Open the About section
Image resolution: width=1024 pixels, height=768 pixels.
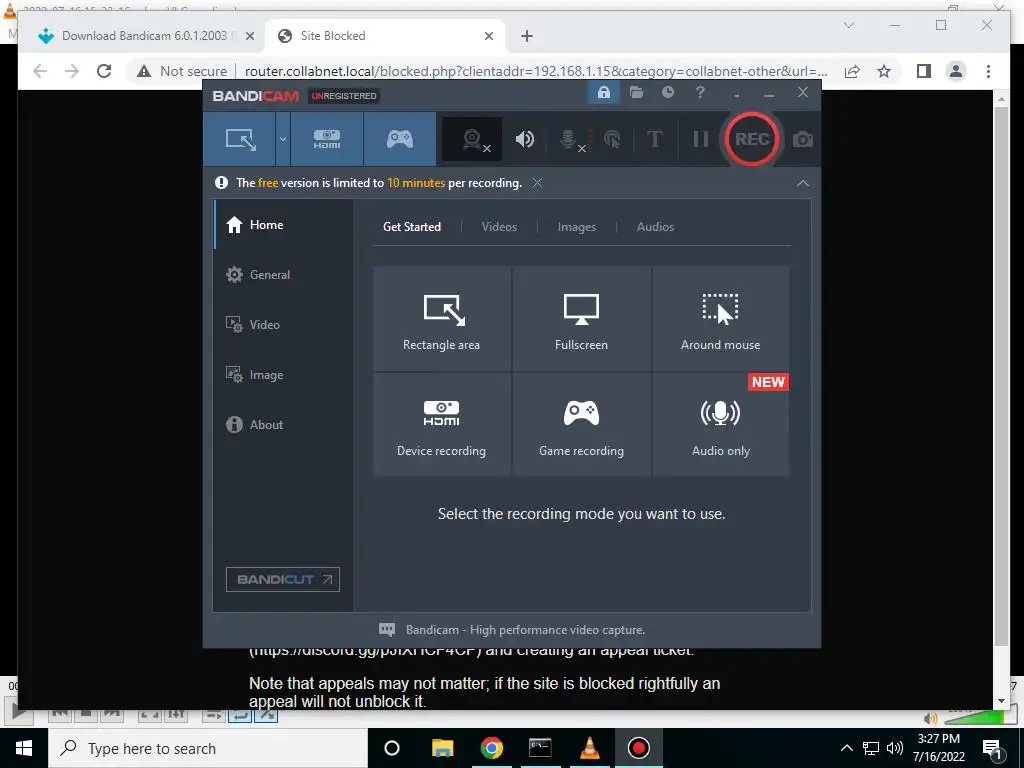tap(281, 424)
